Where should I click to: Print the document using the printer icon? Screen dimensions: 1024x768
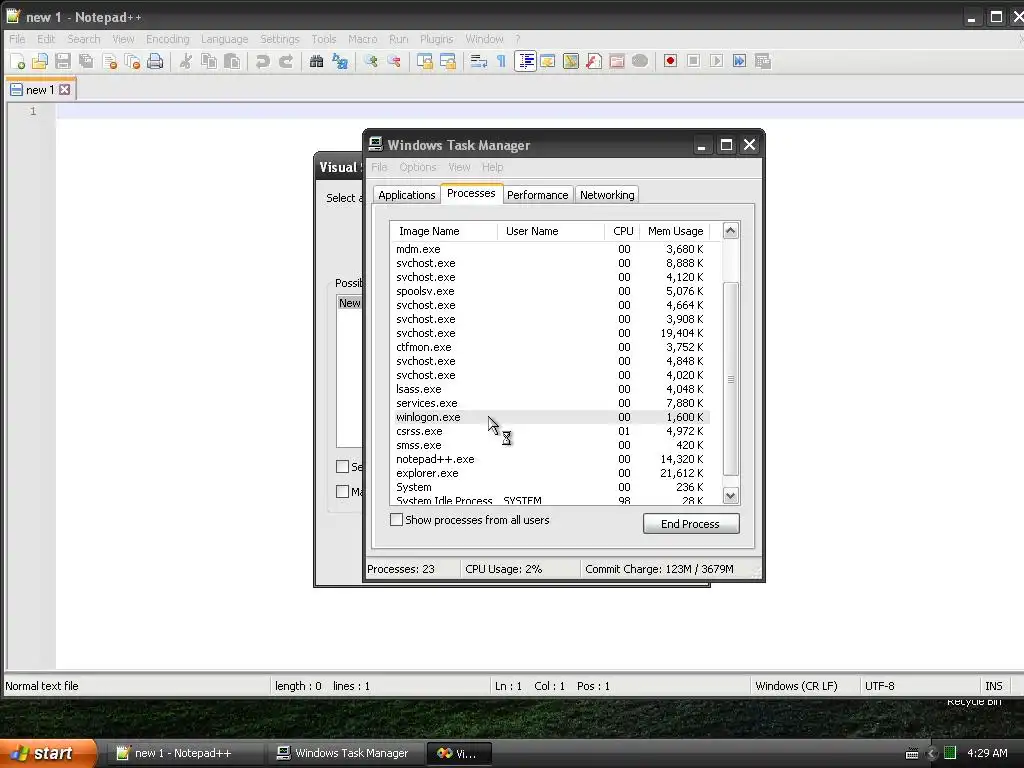155,61
